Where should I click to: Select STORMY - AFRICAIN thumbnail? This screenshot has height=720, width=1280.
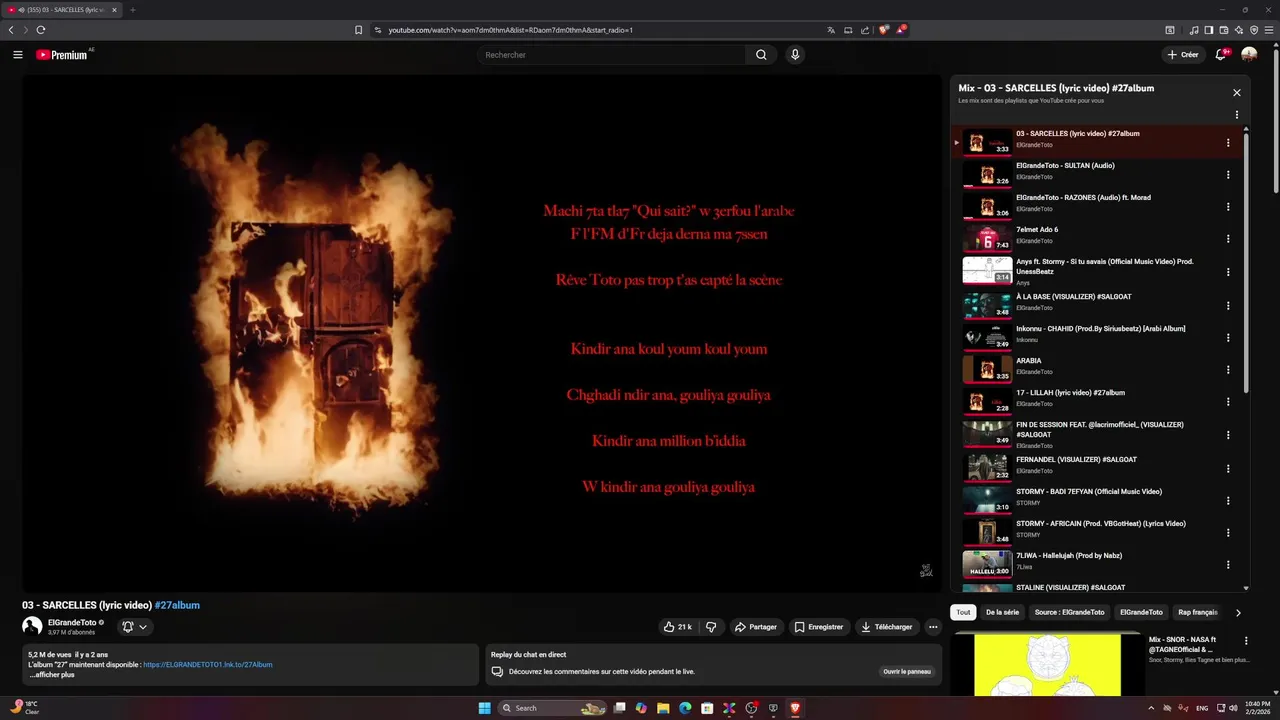(987, 532)
